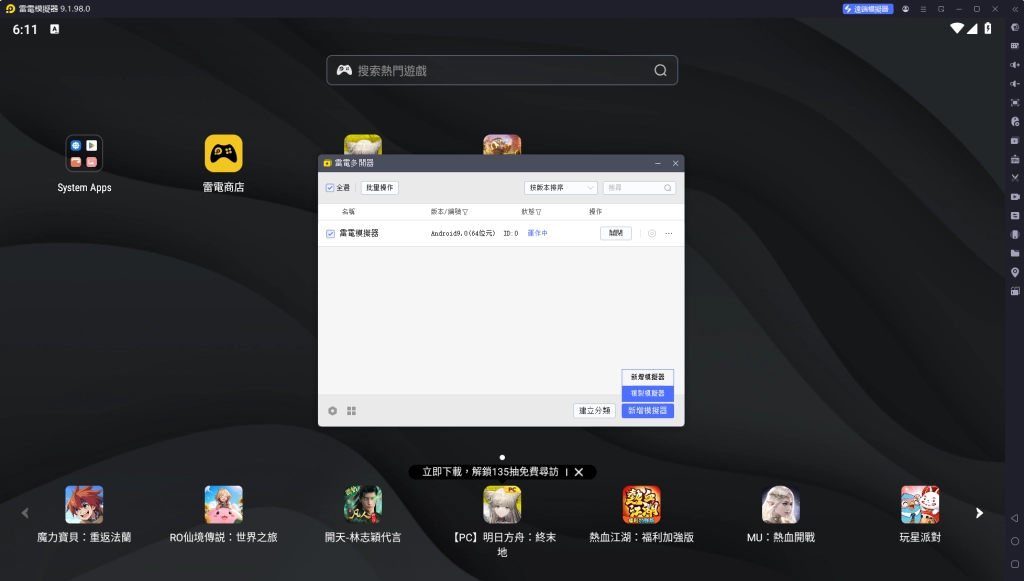This screenshot has width=1024, height=581.
Task: Open the status column filter arrow
Action: pos(539,212)
